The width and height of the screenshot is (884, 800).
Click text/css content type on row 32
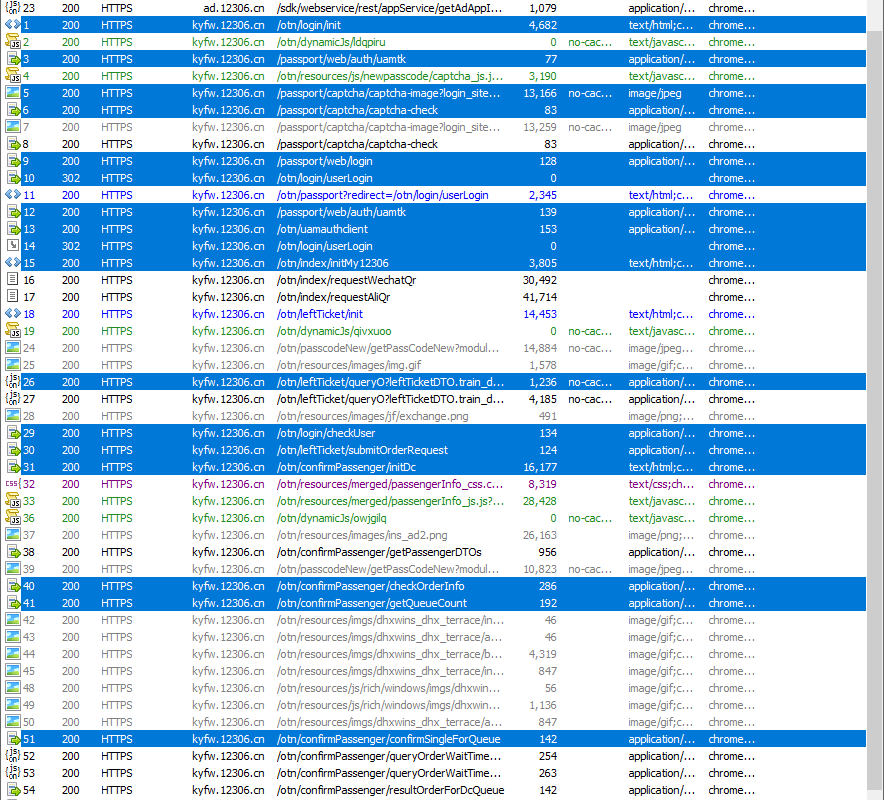point(661,484)
